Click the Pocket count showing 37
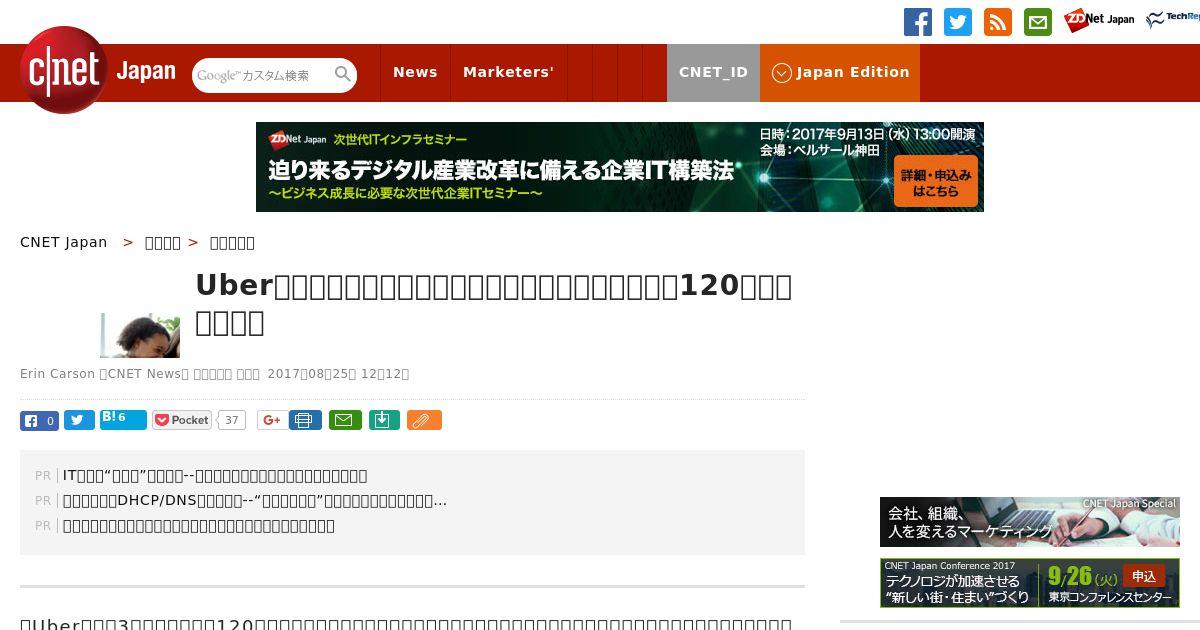This screenshot has height=630, width=1200. pos(232,420)
